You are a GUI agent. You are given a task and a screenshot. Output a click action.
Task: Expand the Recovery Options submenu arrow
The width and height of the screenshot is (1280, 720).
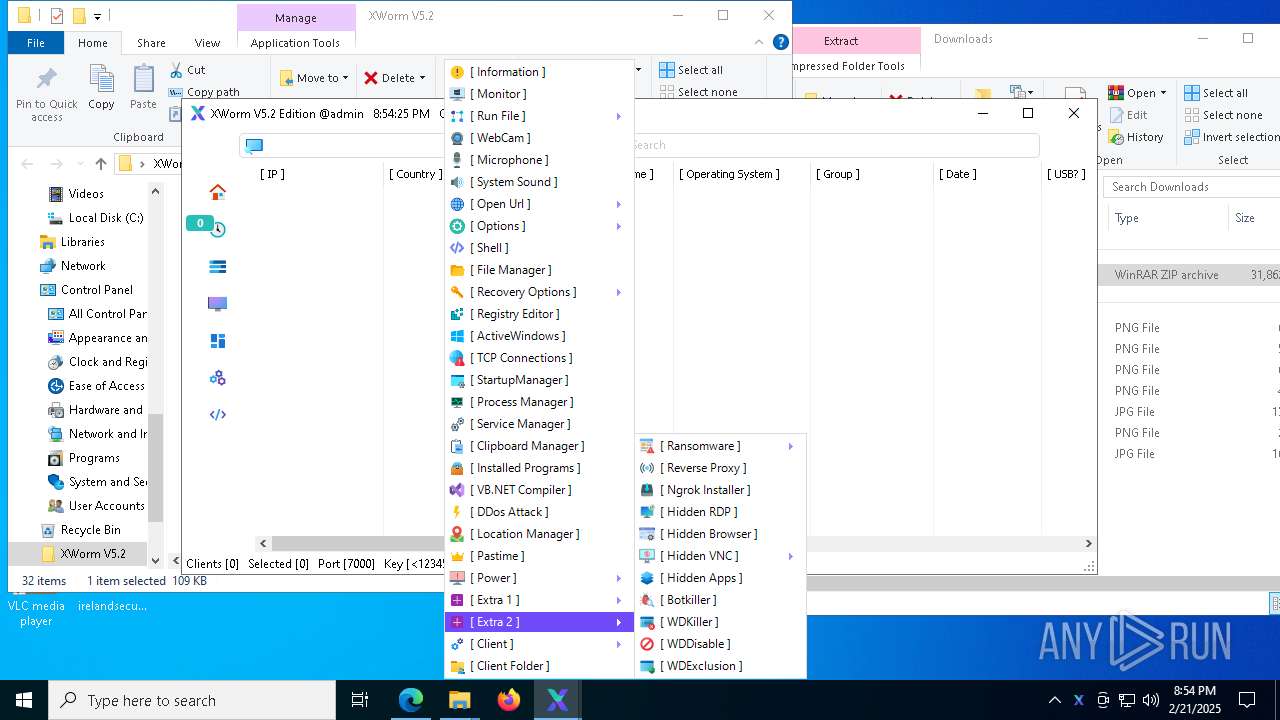tap(619, 292)
